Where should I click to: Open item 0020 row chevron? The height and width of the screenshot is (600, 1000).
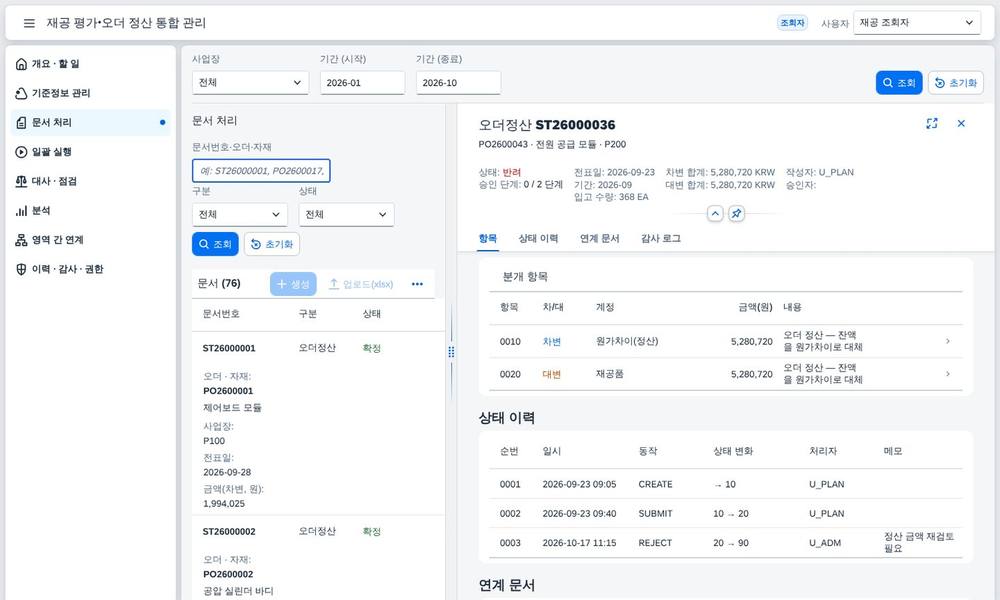948,374
